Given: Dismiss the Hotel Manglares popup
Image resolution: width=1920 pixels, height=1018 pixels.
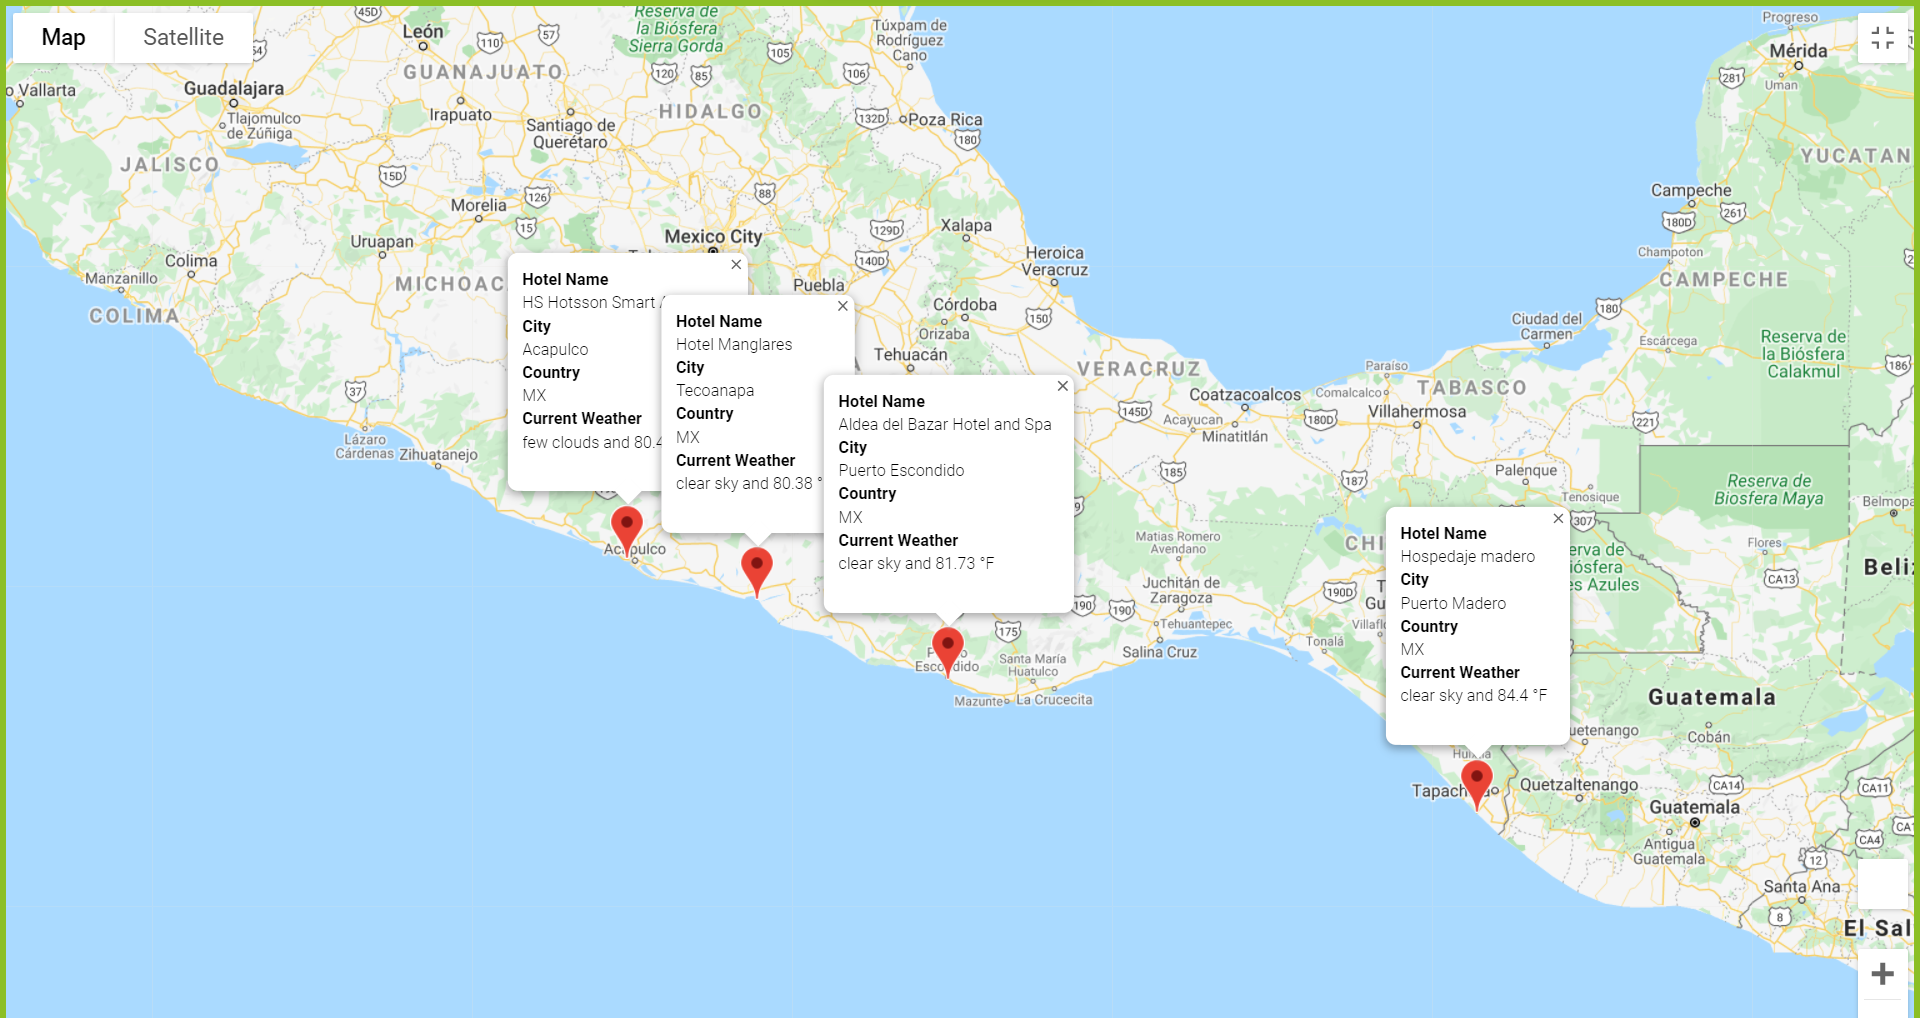Looking at the screenshot, I should (842, 306).
